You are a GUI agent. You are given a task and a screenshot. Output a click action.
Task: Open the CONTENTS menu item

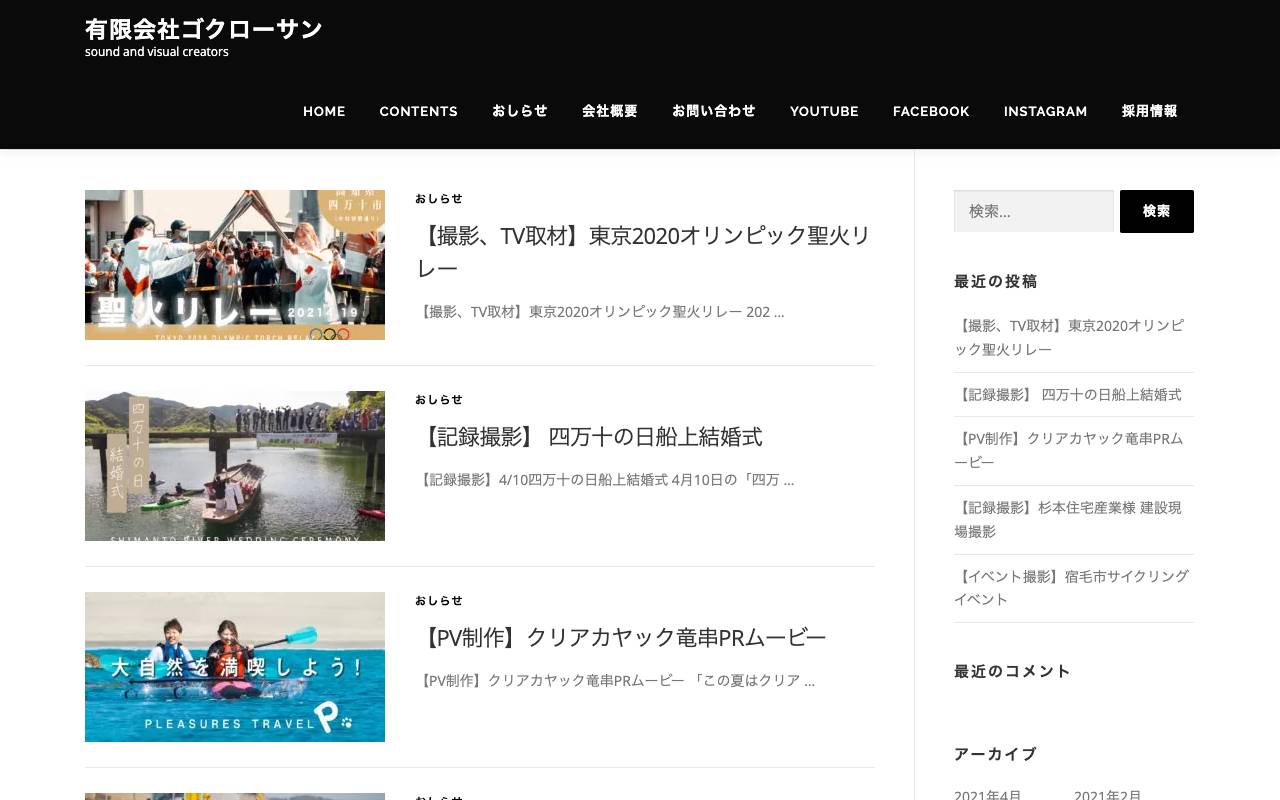(418, 111)
